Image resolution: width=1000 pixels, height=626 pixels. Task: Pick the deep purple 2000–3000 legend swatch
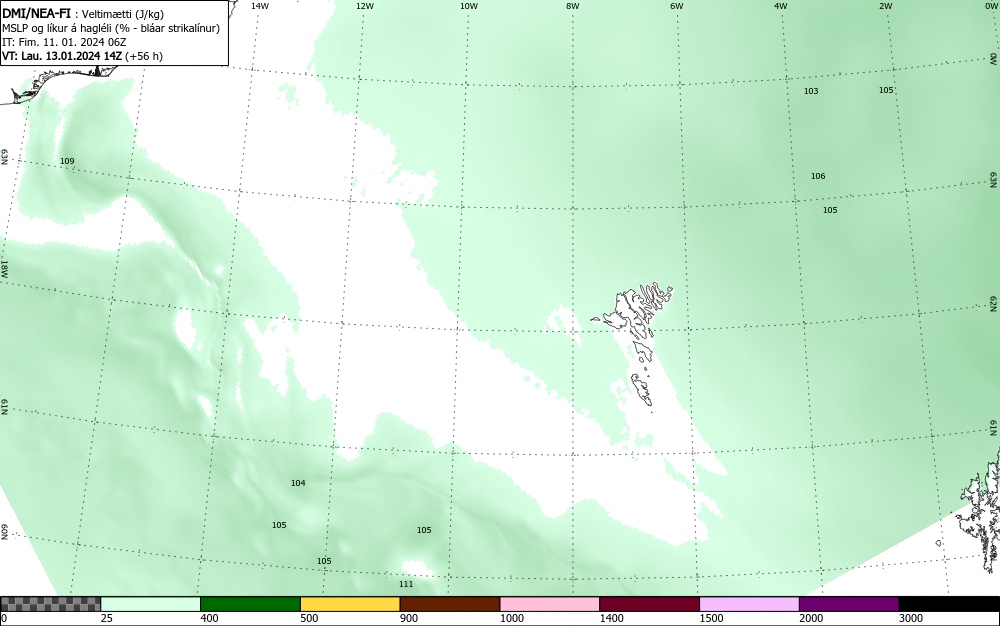[x=849, y=604]
